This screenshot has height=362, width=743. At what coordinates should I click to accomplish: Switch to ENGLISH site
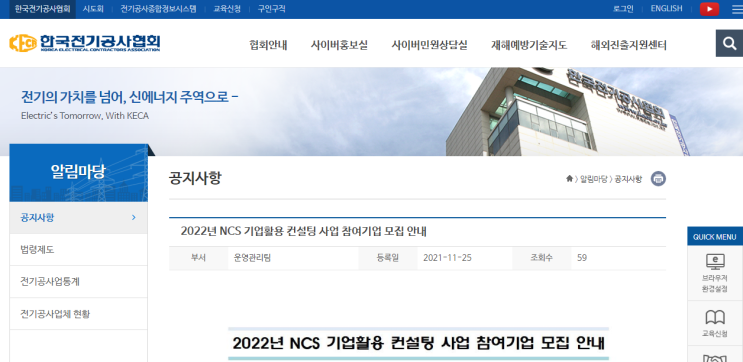(x=666, y=9)
